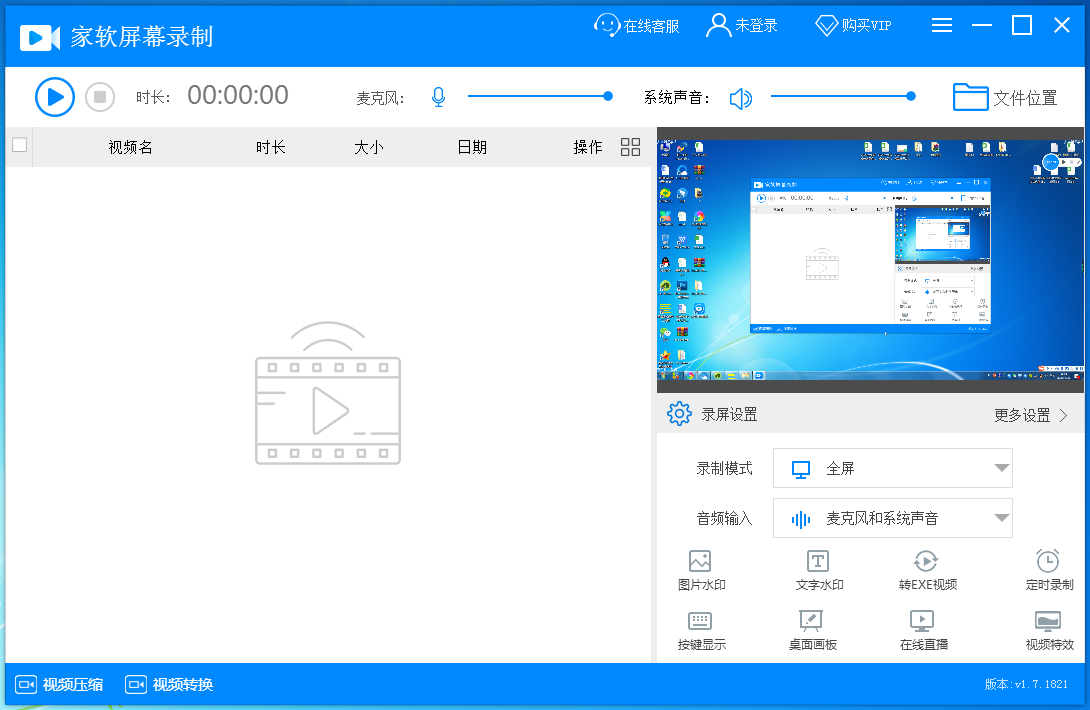Click the 版本 v1.7.1821 version text
This screenshot has height=710, width=1090.
[x=1026, y=684]
